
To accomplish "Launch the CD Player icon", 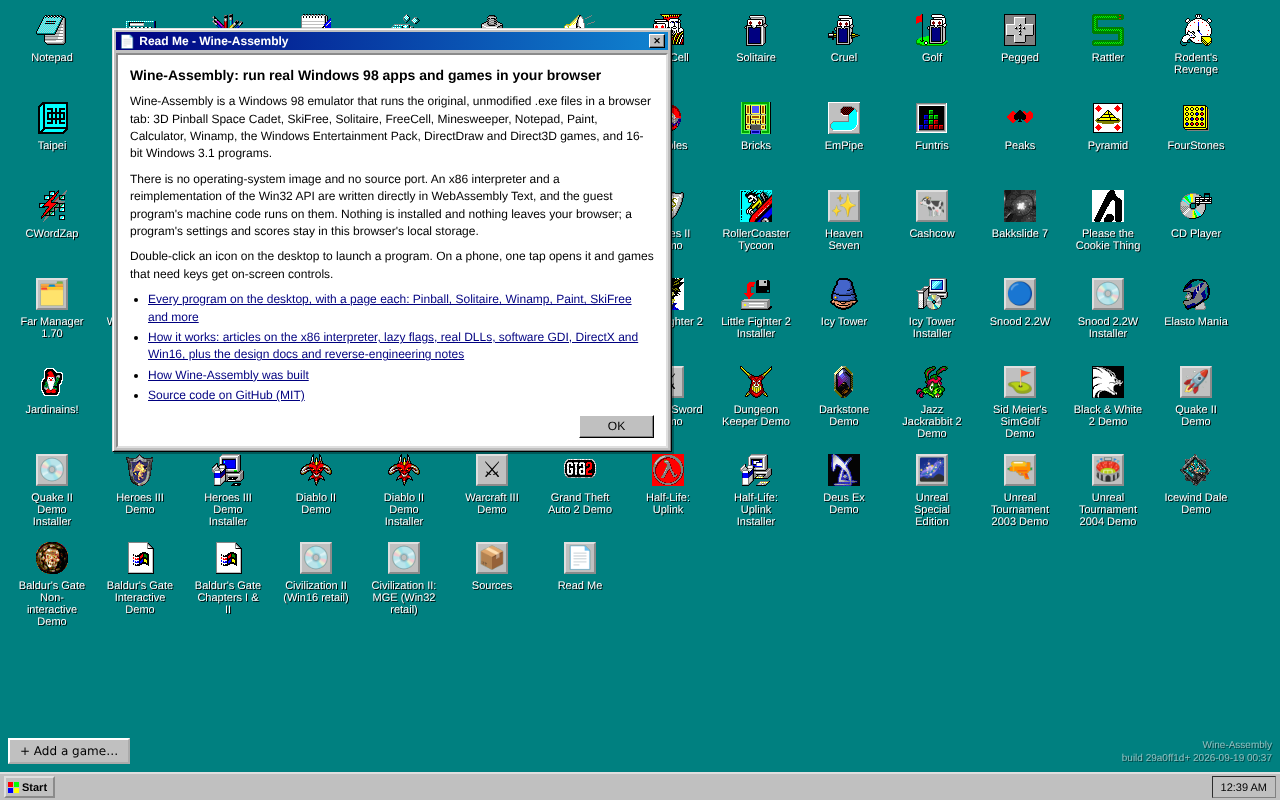I will (x=1196, y=206).
